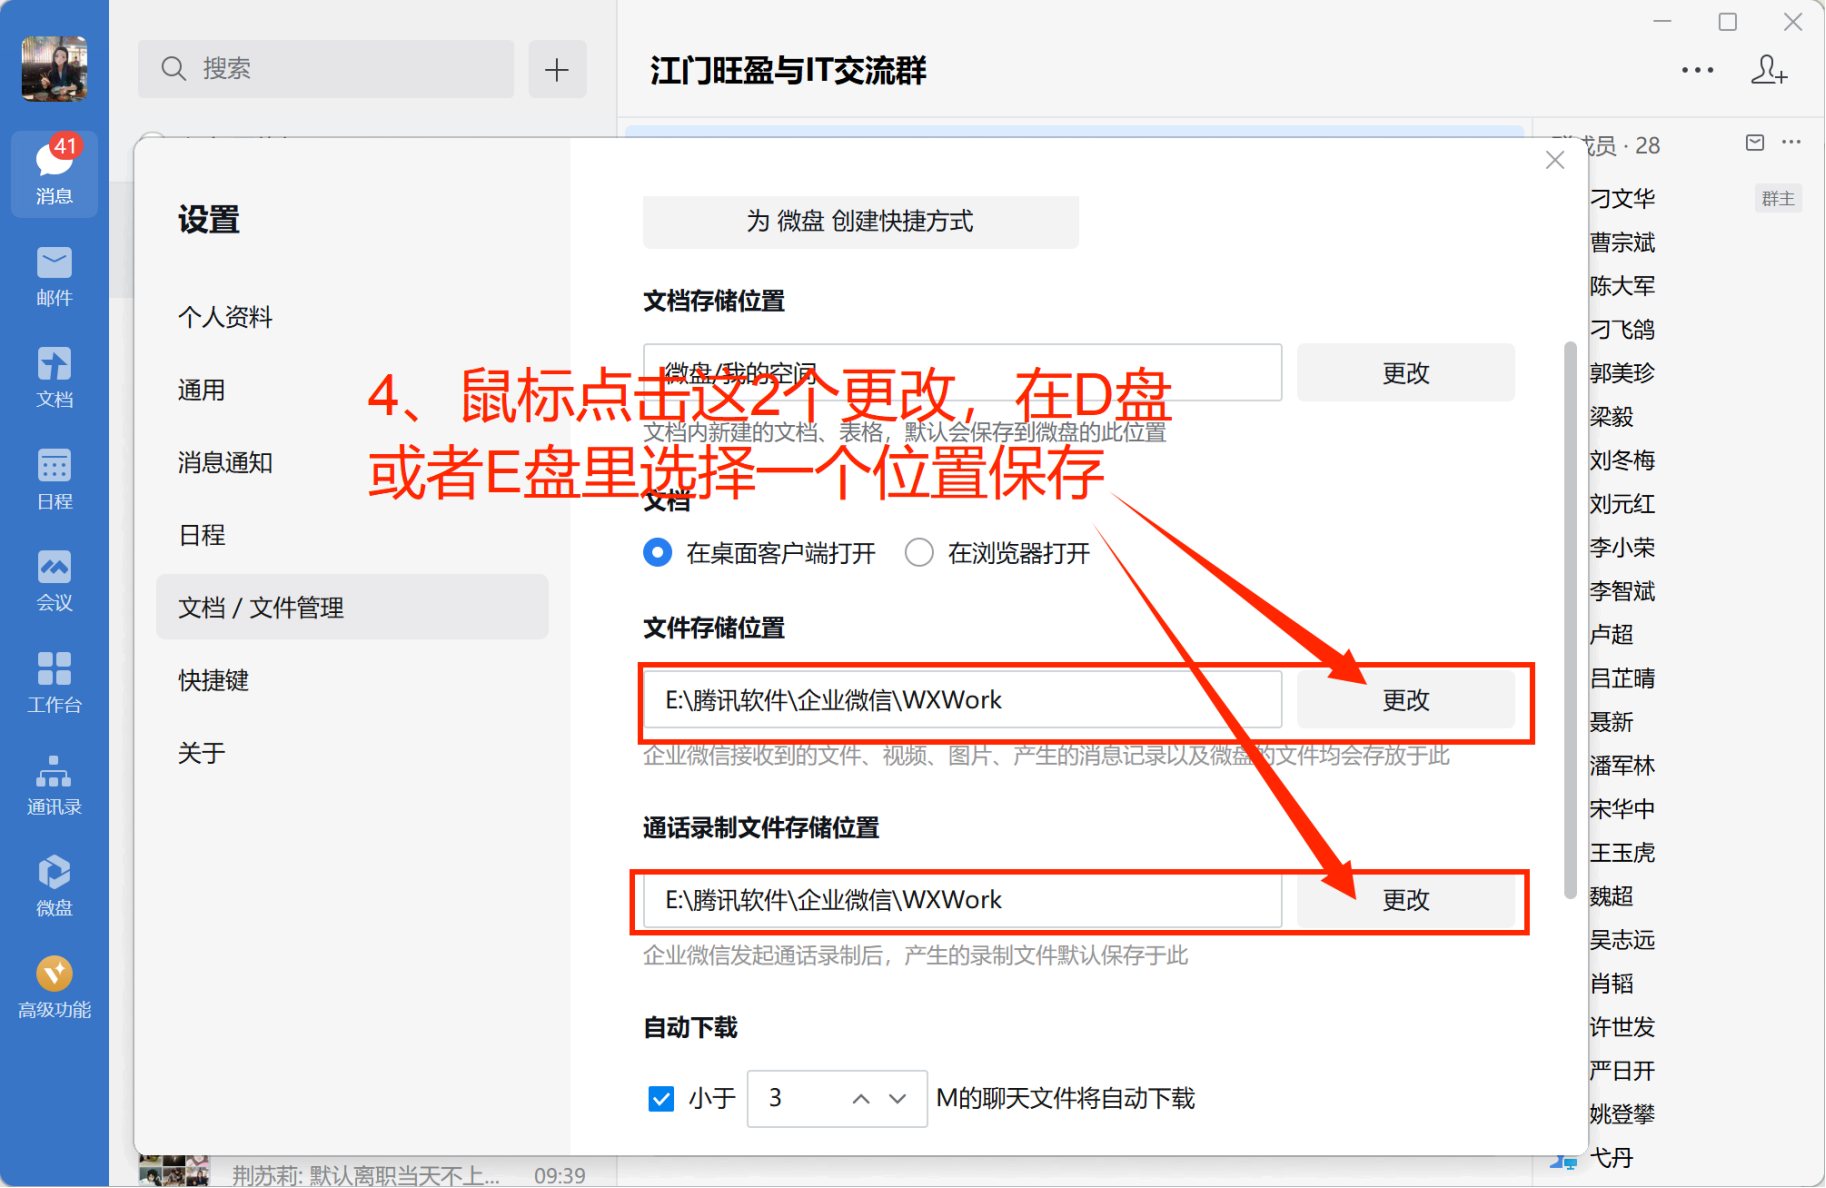
Task: Select member 刘冬梅 in member list
Action: click(x=1622, y=460)
